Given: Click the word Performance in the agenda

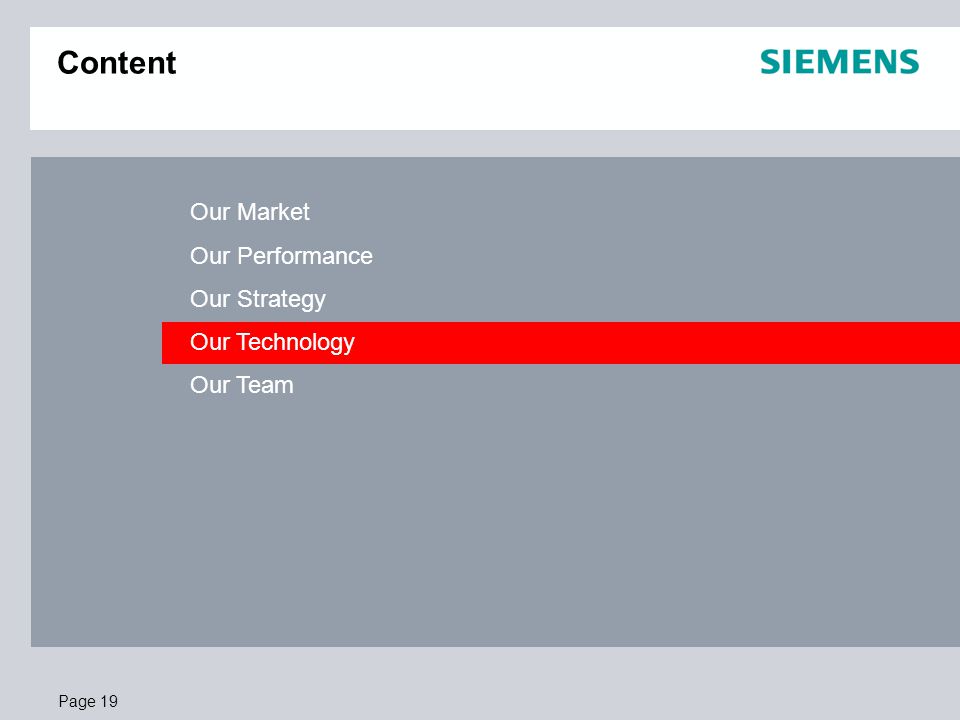Looking at the screenshot, I should (305, 256).
